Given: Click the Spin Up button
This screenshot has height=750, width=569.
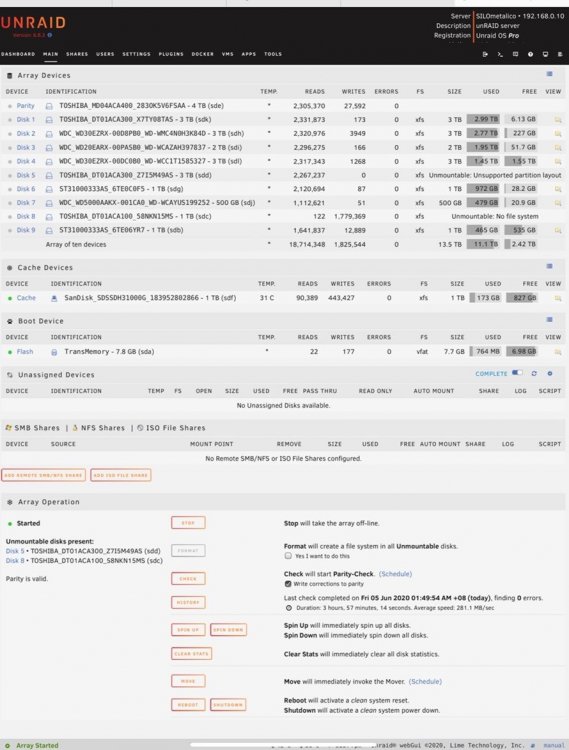Looking at the screenshot, I should 188,630.
